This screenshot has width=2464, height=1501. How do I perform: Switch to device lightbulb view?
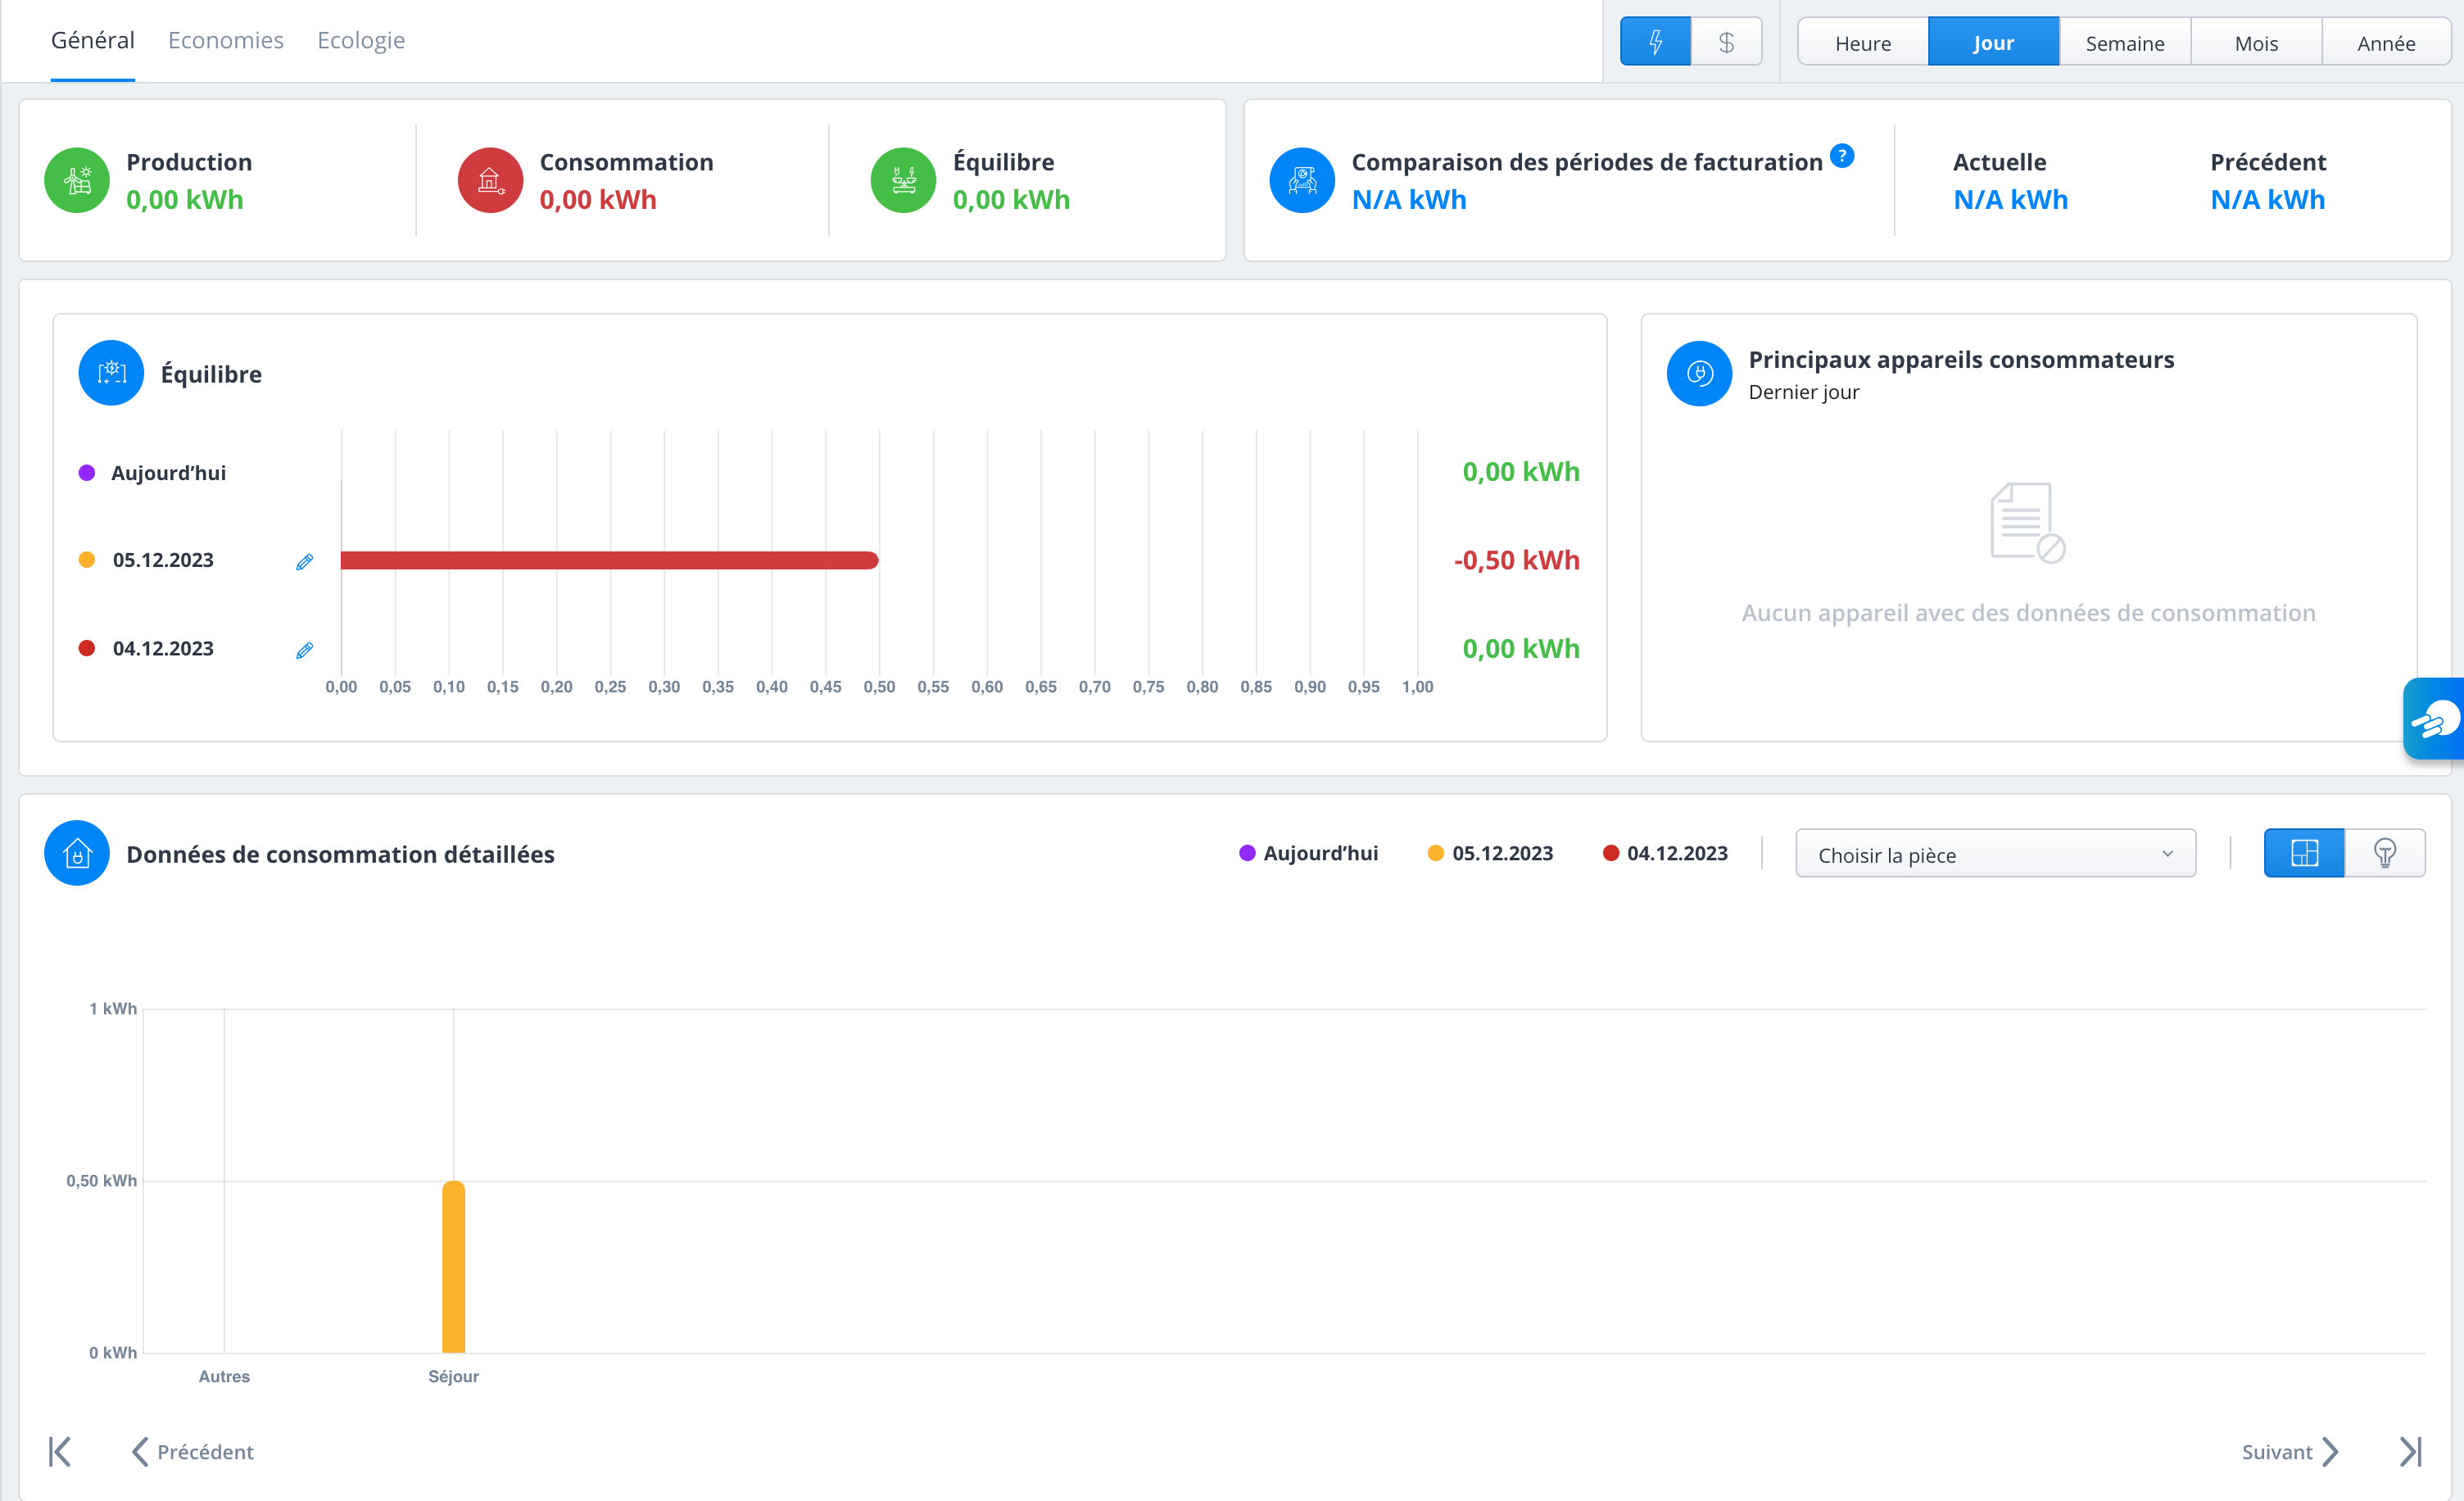point(2385,853)
